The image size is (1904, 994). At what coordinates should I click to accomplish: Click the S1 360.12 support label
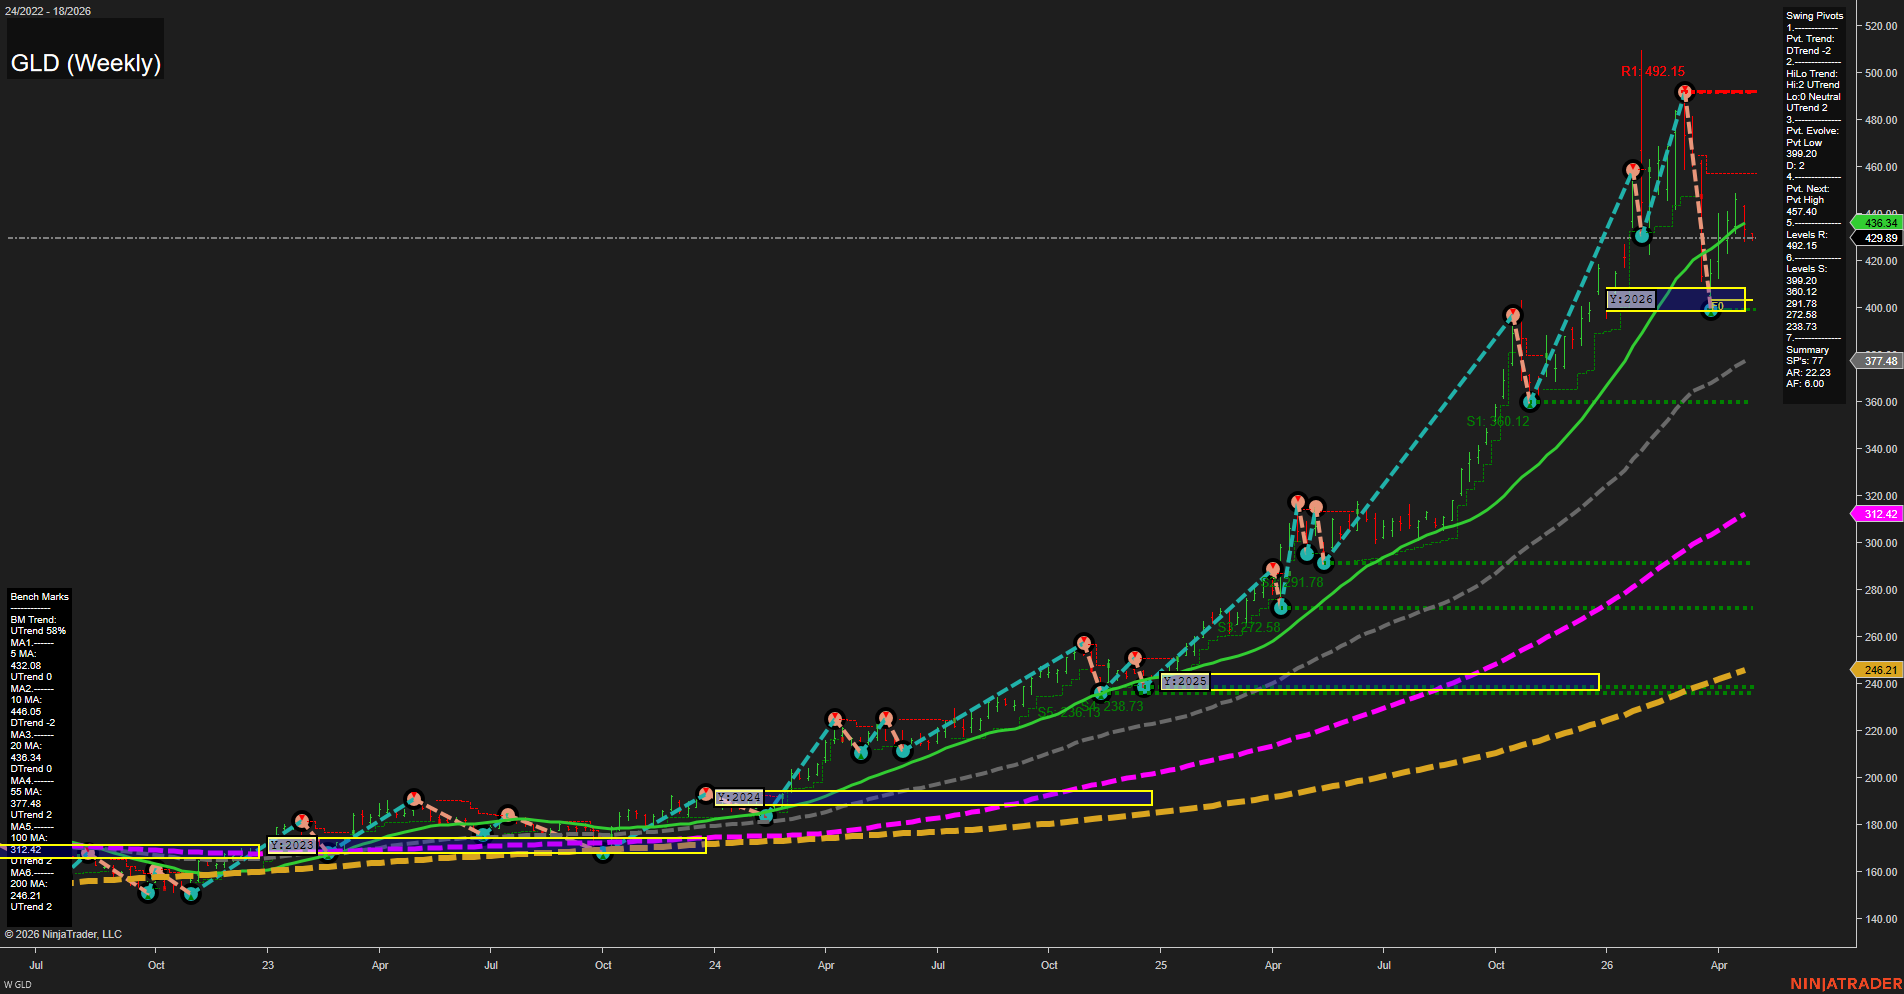pos(1497,421)
